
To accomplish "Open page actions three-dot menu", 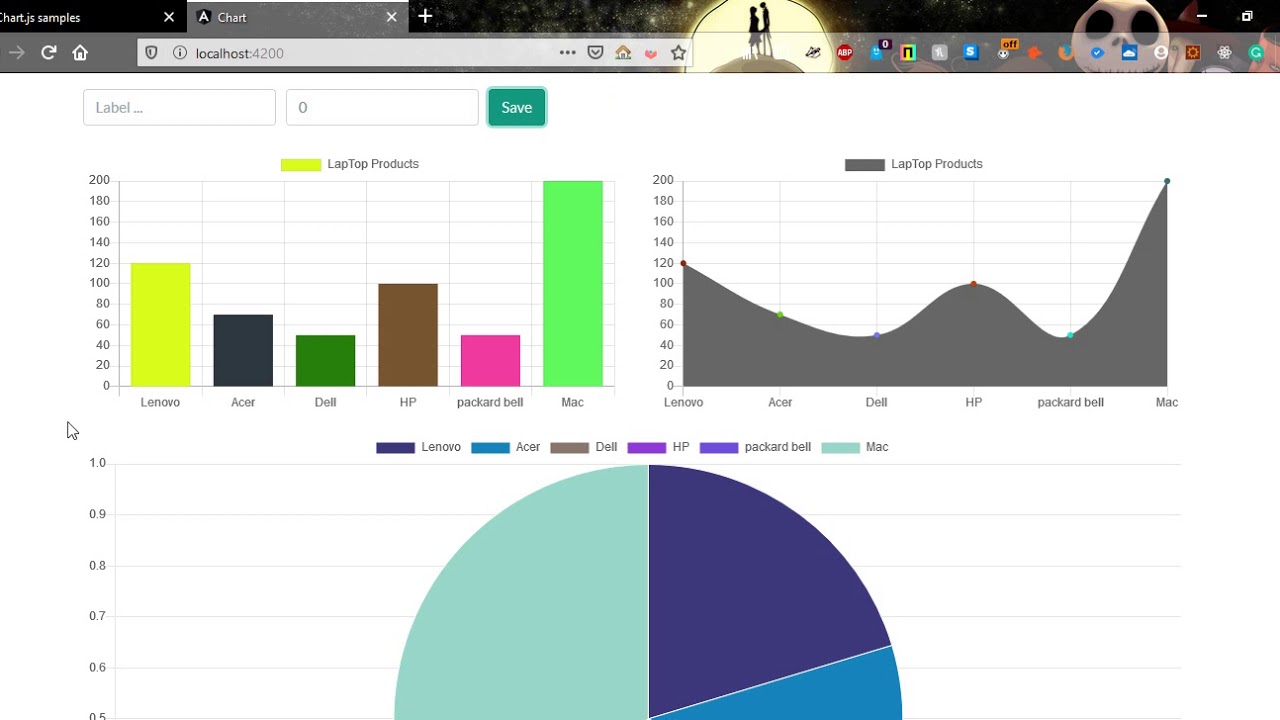I will (x=567, y=53).
